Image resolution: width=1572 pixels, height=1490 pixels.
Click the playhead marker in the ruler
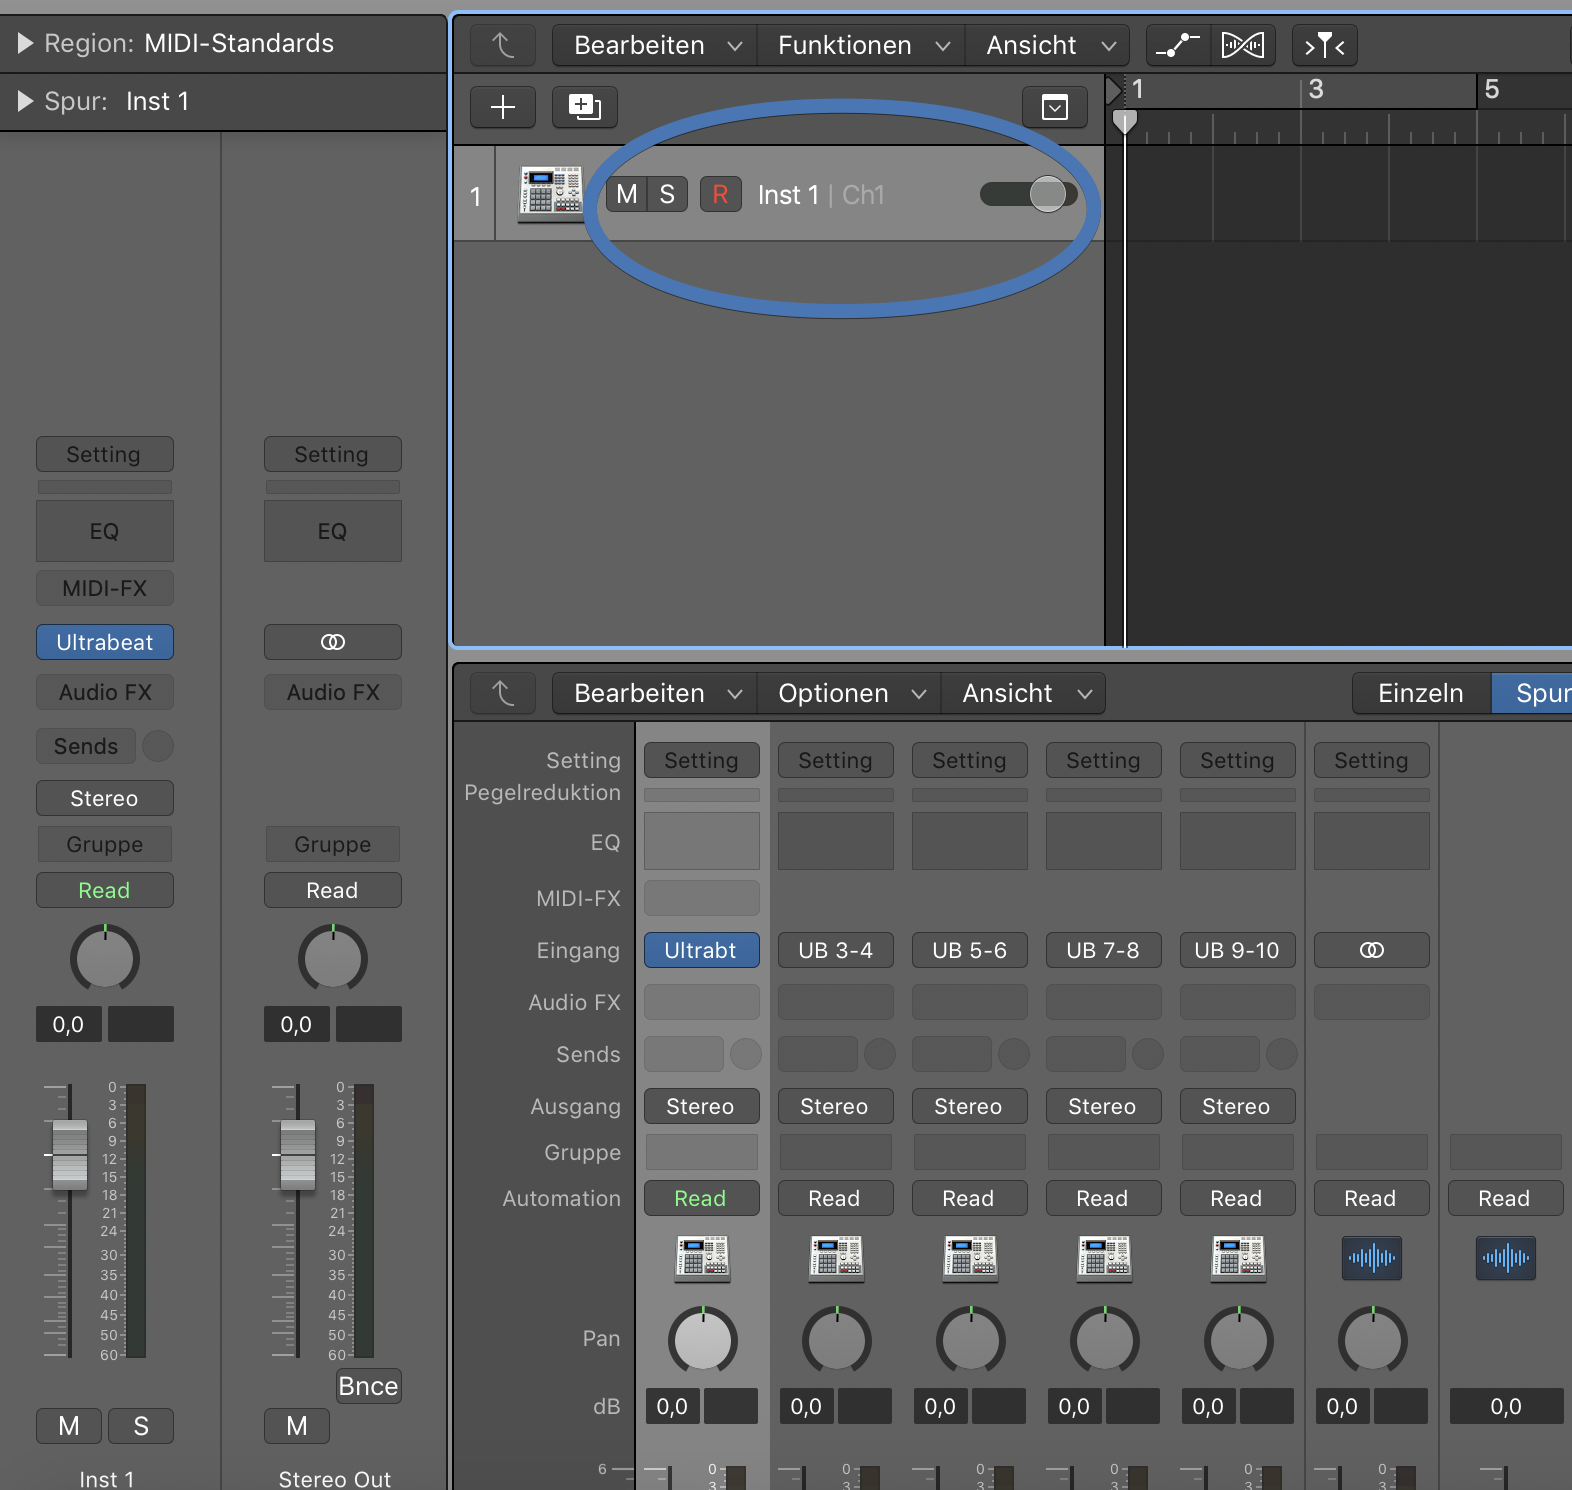[1125, 121]
